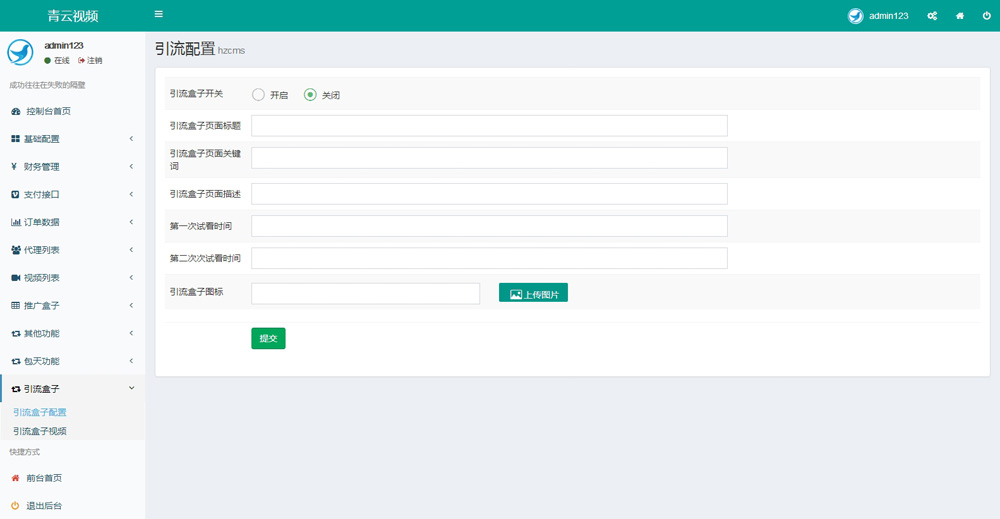Click the admin123 avatar in header
This screenshot has width=1000, height=519.
pyautogui.click(x=855, y=16)
